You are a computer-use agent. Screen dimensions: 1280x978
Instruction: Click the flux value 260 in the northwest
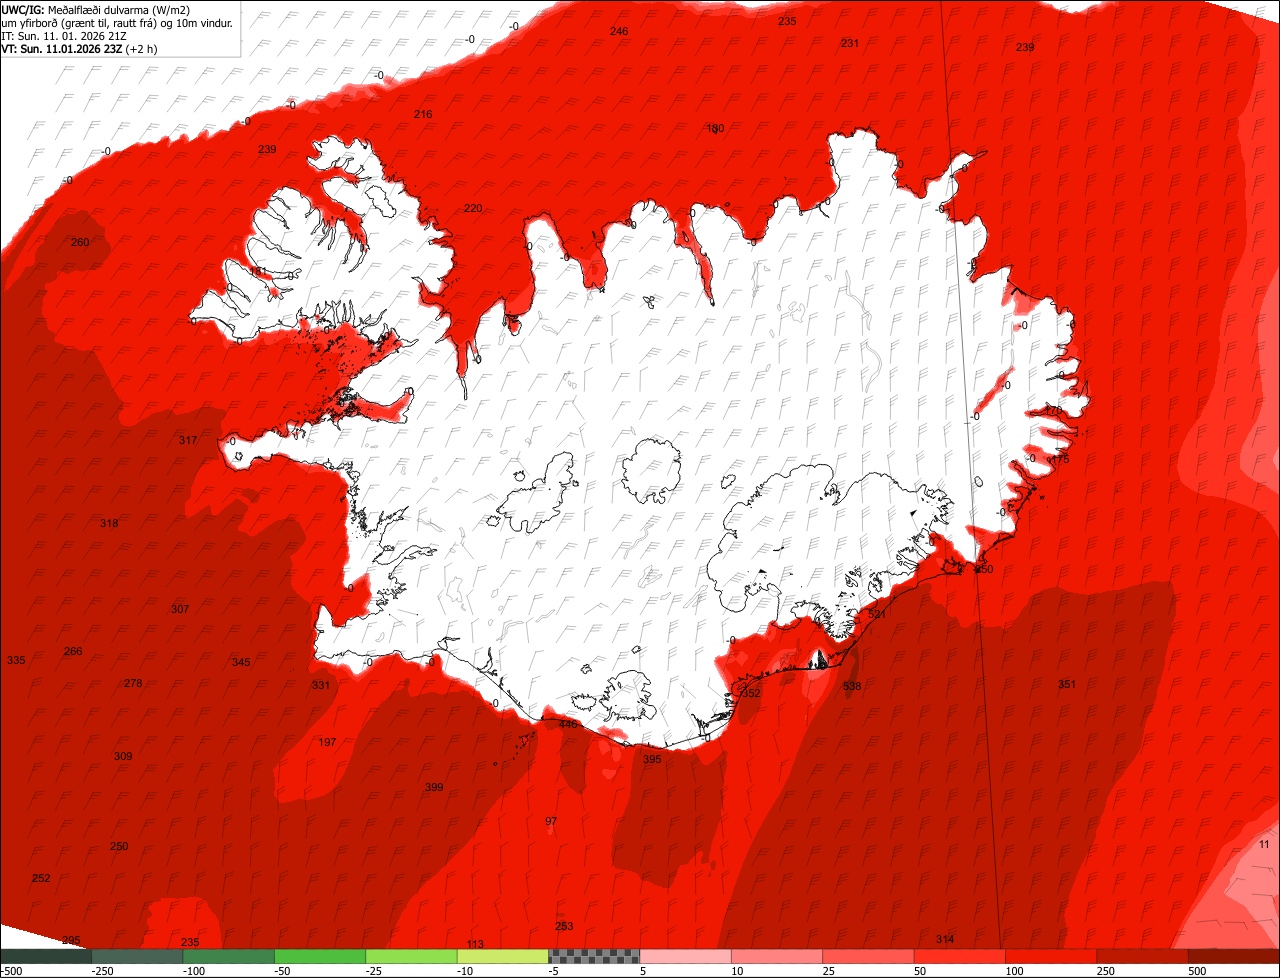click(80, 242)
